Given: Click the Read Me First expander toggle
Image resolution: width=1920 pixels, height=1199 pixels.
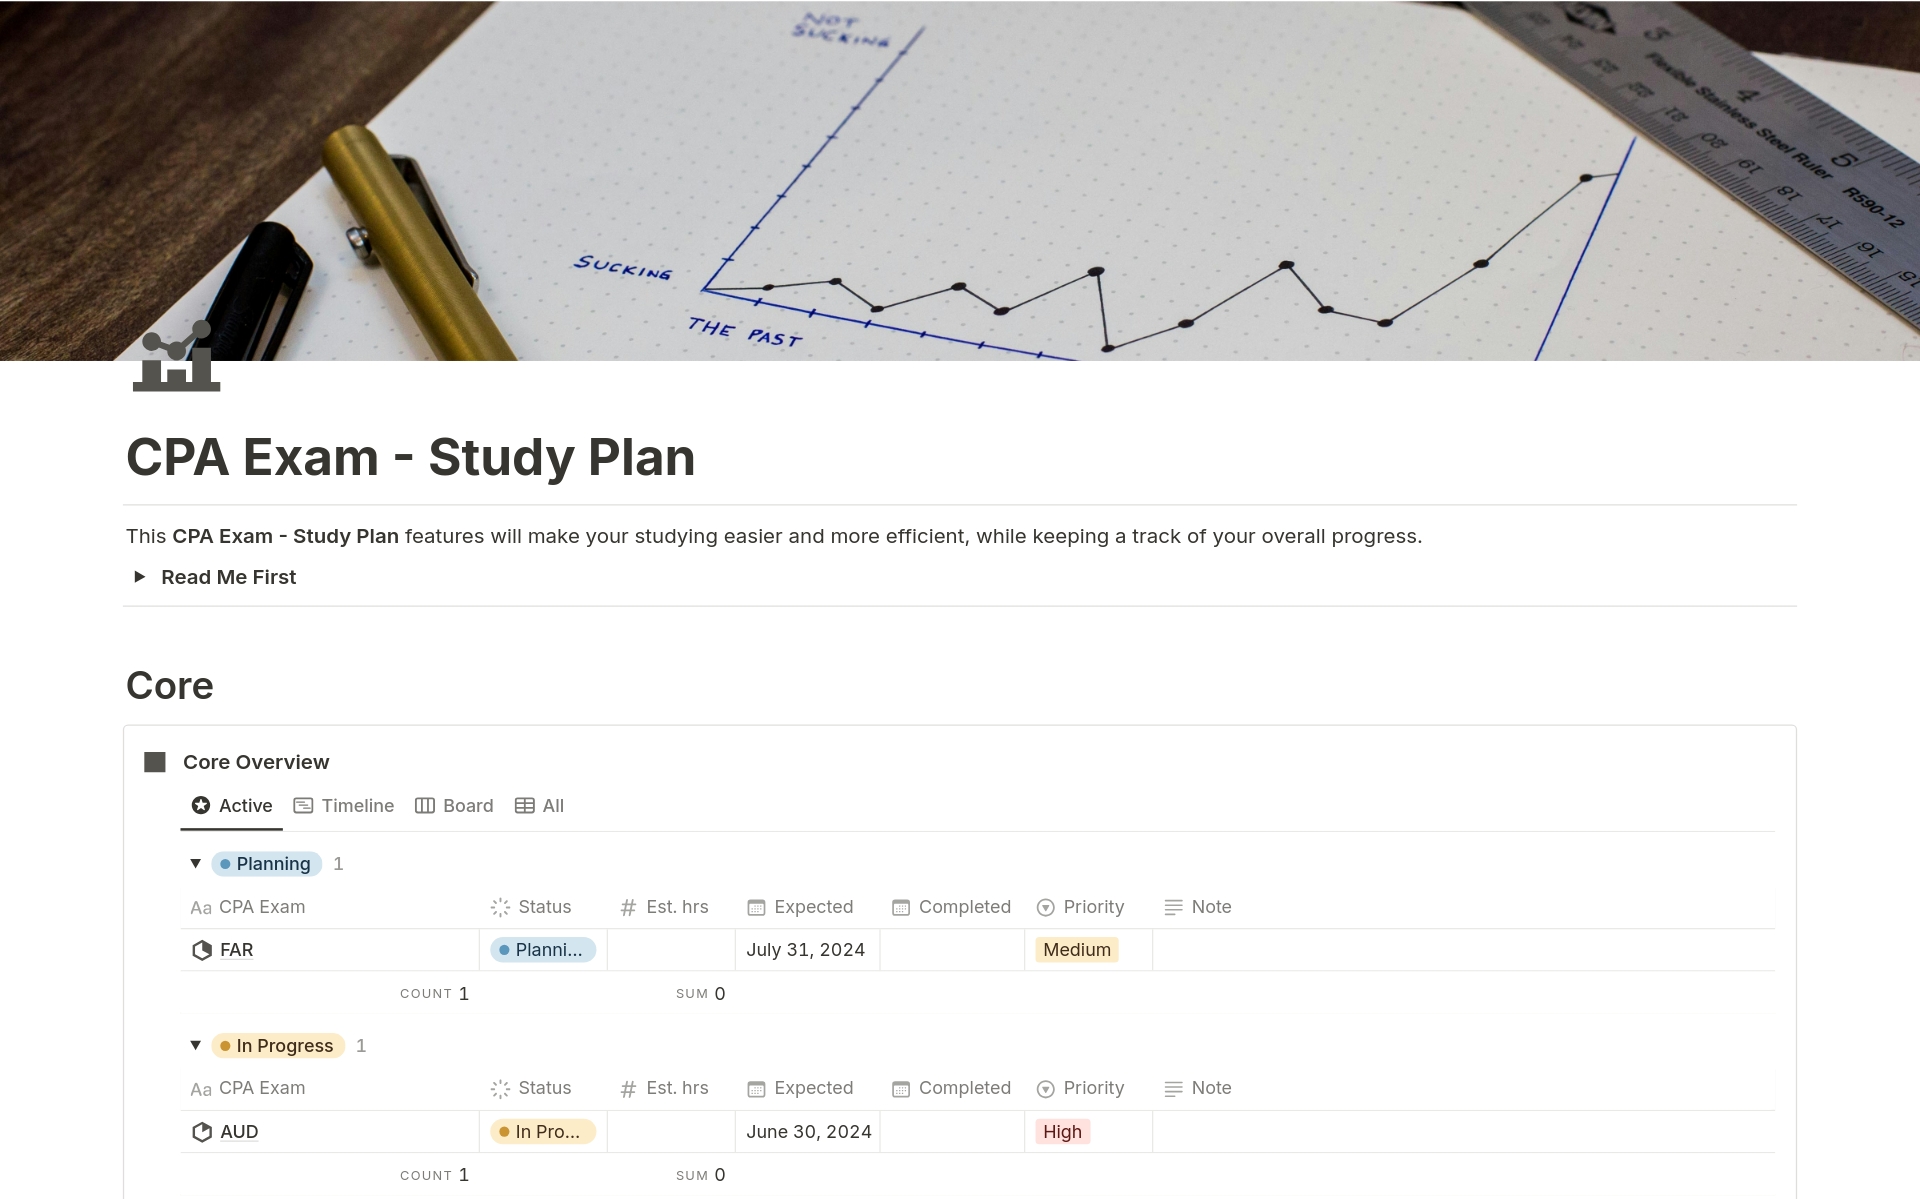Looking at the screenshot, I should pyautogui.click(x=142, y=576).
